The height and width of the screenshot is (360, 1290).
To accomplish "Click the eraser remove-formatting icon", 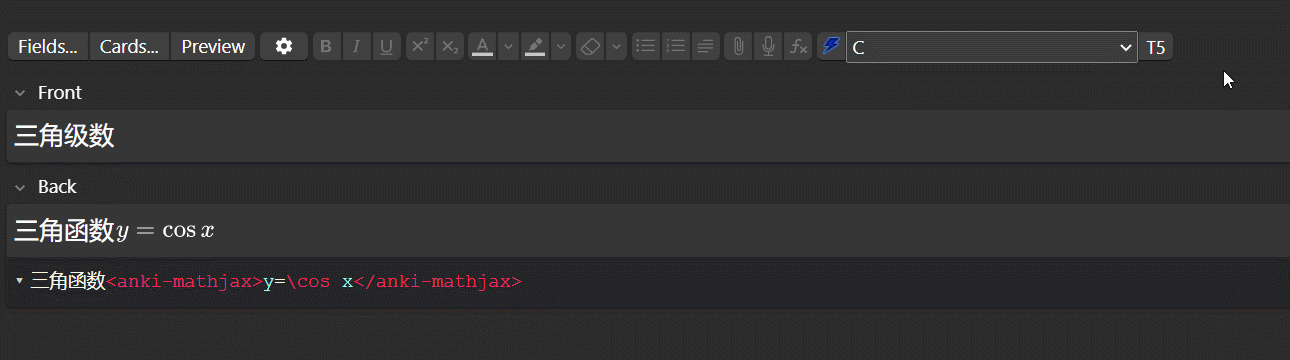I will pyautogui.click(x=590, y=46).
